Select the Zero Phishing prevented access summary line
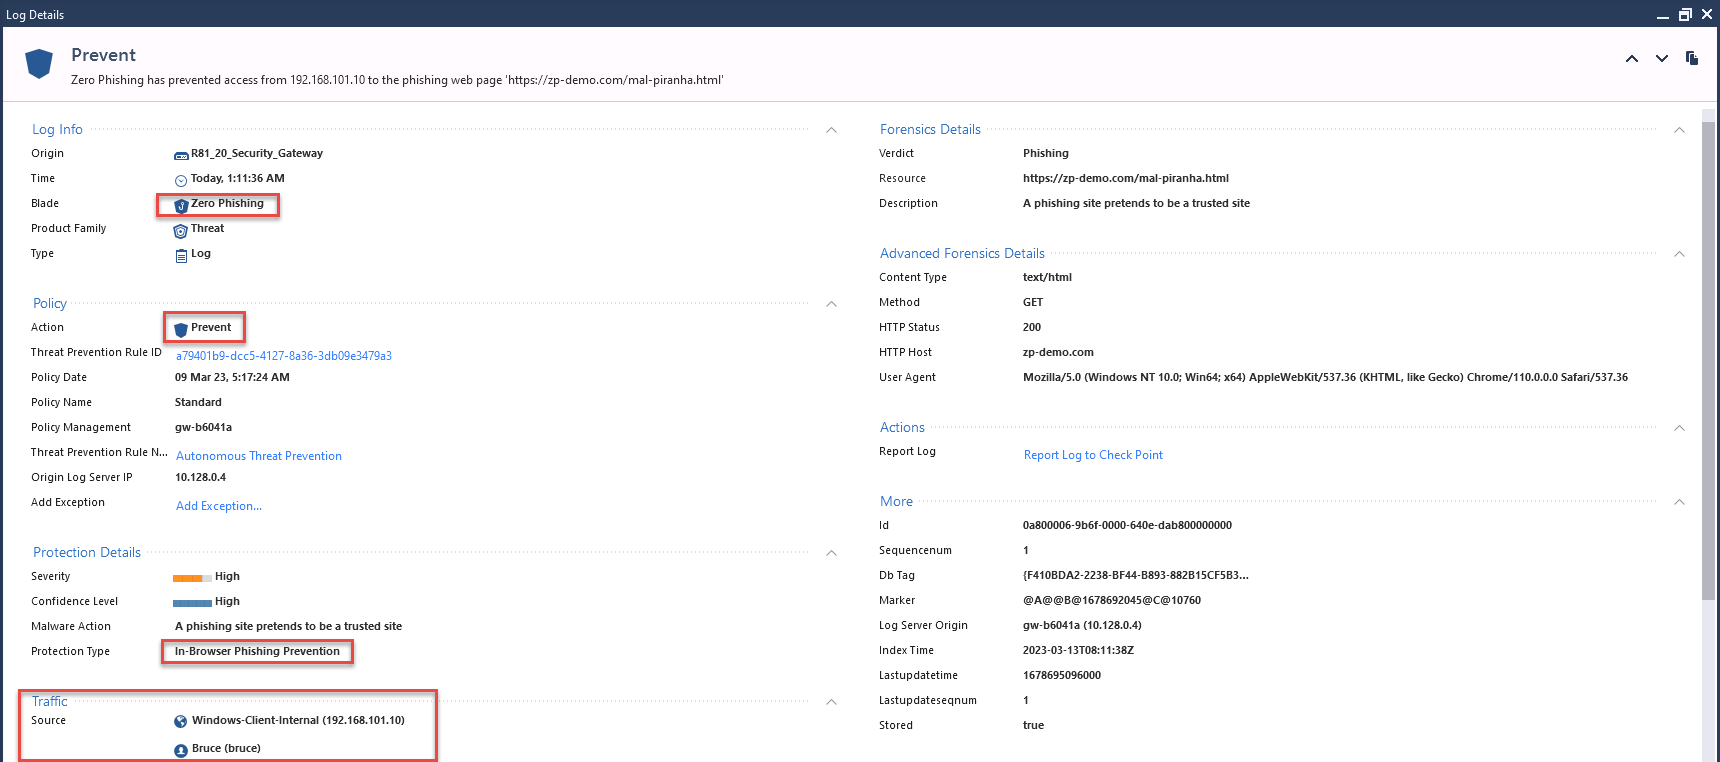This screenshot has width=1720, height=762. 397,80
